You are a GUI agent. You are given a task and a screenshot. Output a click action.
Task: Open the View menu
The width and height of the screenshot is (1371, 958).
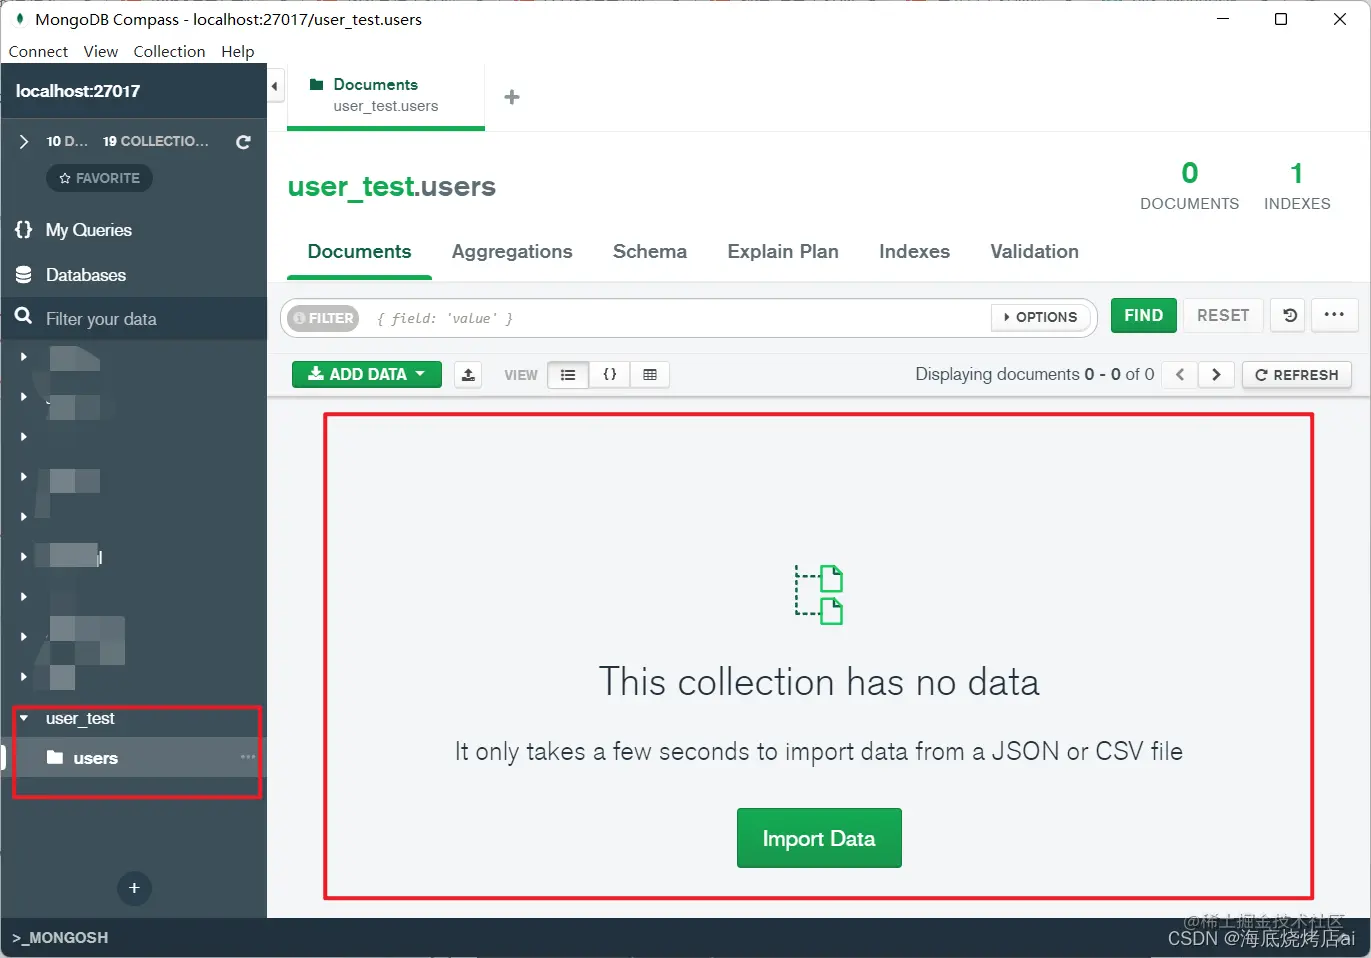101,51
